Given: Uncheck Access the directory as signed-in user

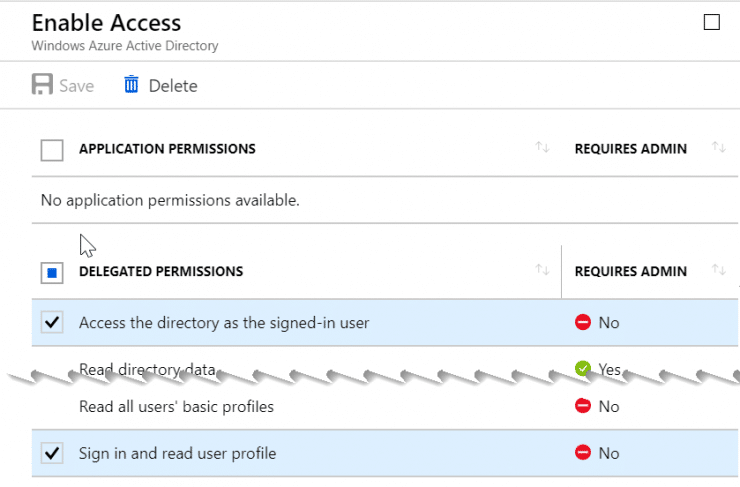Looking at the screenshot, I should [x=51, y=323].
